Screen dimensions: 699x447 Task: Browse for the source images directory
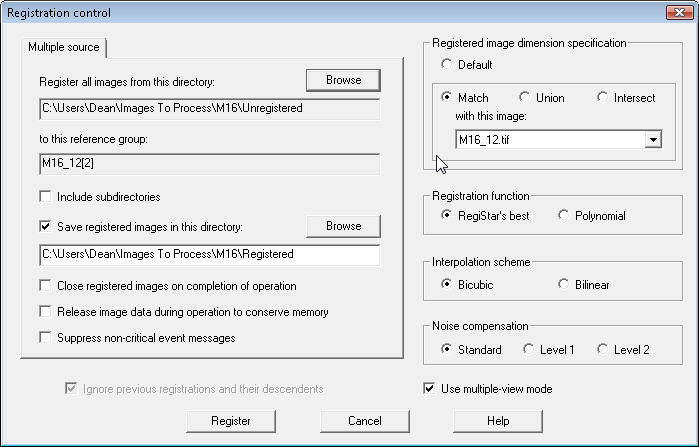pos(343,79)
